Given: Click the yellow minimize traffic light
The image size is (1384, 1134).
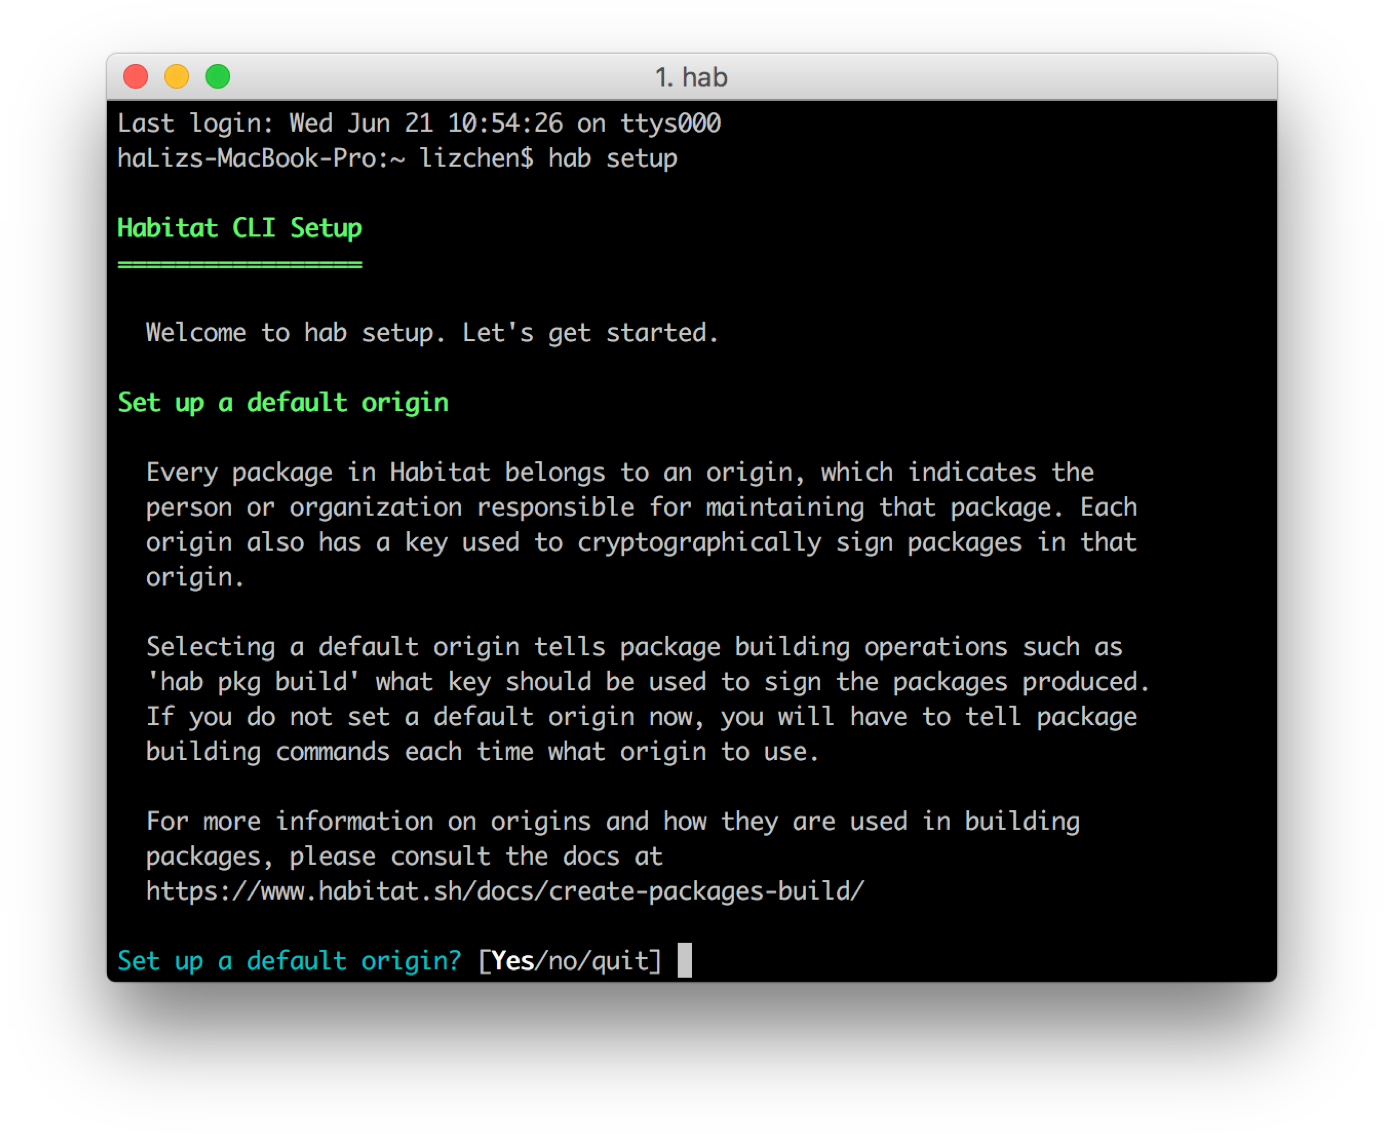Looking at the screenshot, I should 176,76.
